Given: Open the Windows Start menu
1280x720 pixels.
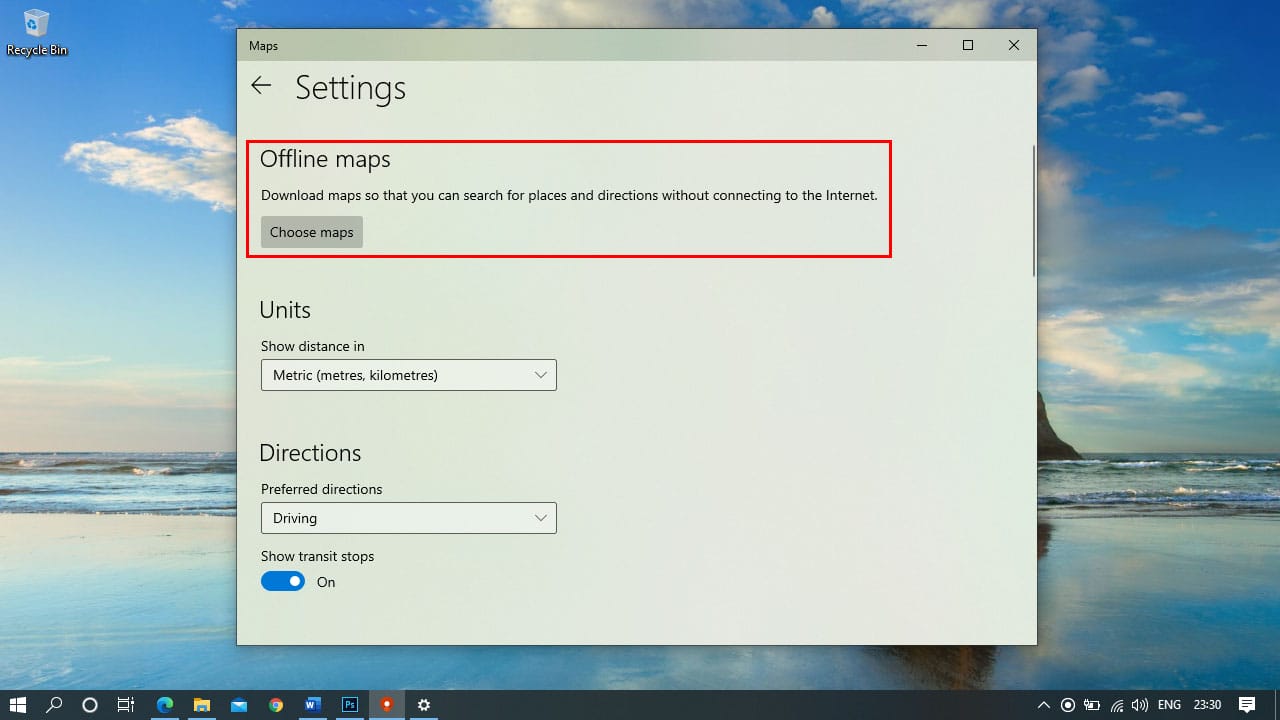Looking at the screenshot, I should coord(17,705).
